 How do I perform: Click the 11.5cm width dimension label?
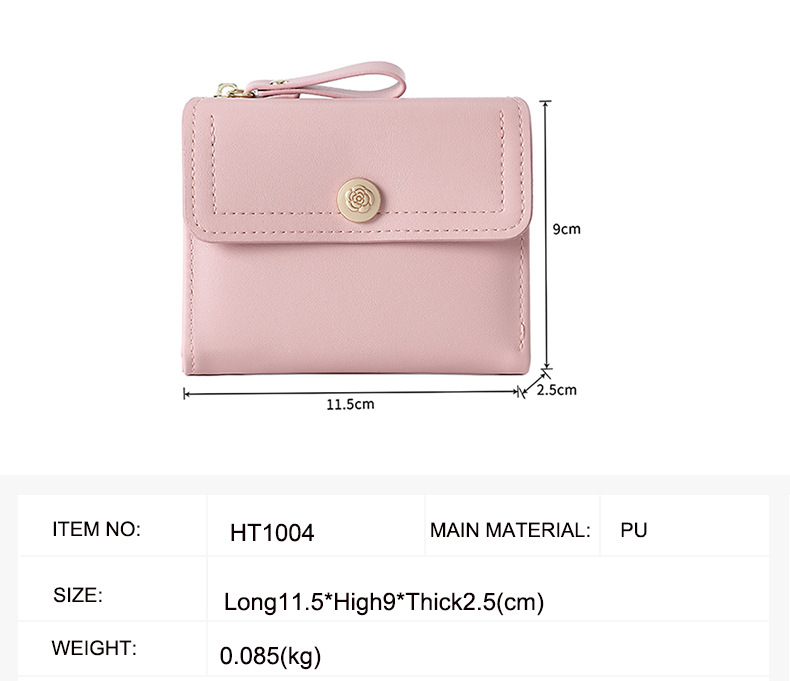(350, 404)
